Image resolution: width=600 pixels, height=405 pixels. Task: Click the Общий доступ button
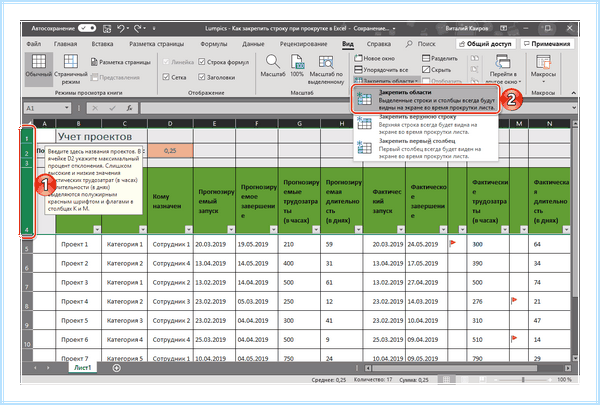click(x=486, y=44)
